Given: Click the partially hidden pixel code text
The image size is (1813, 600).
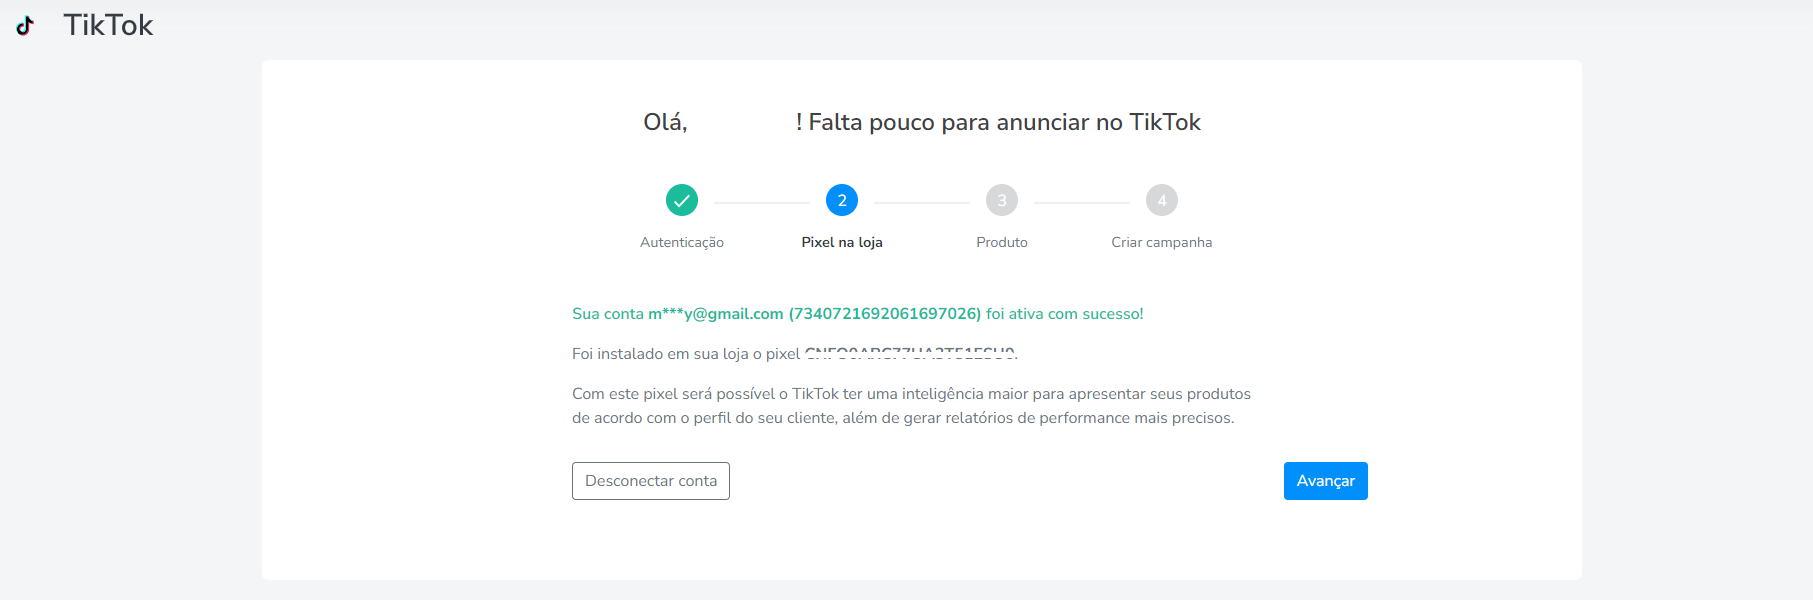Looking at the screenshot, I should 911,353.
